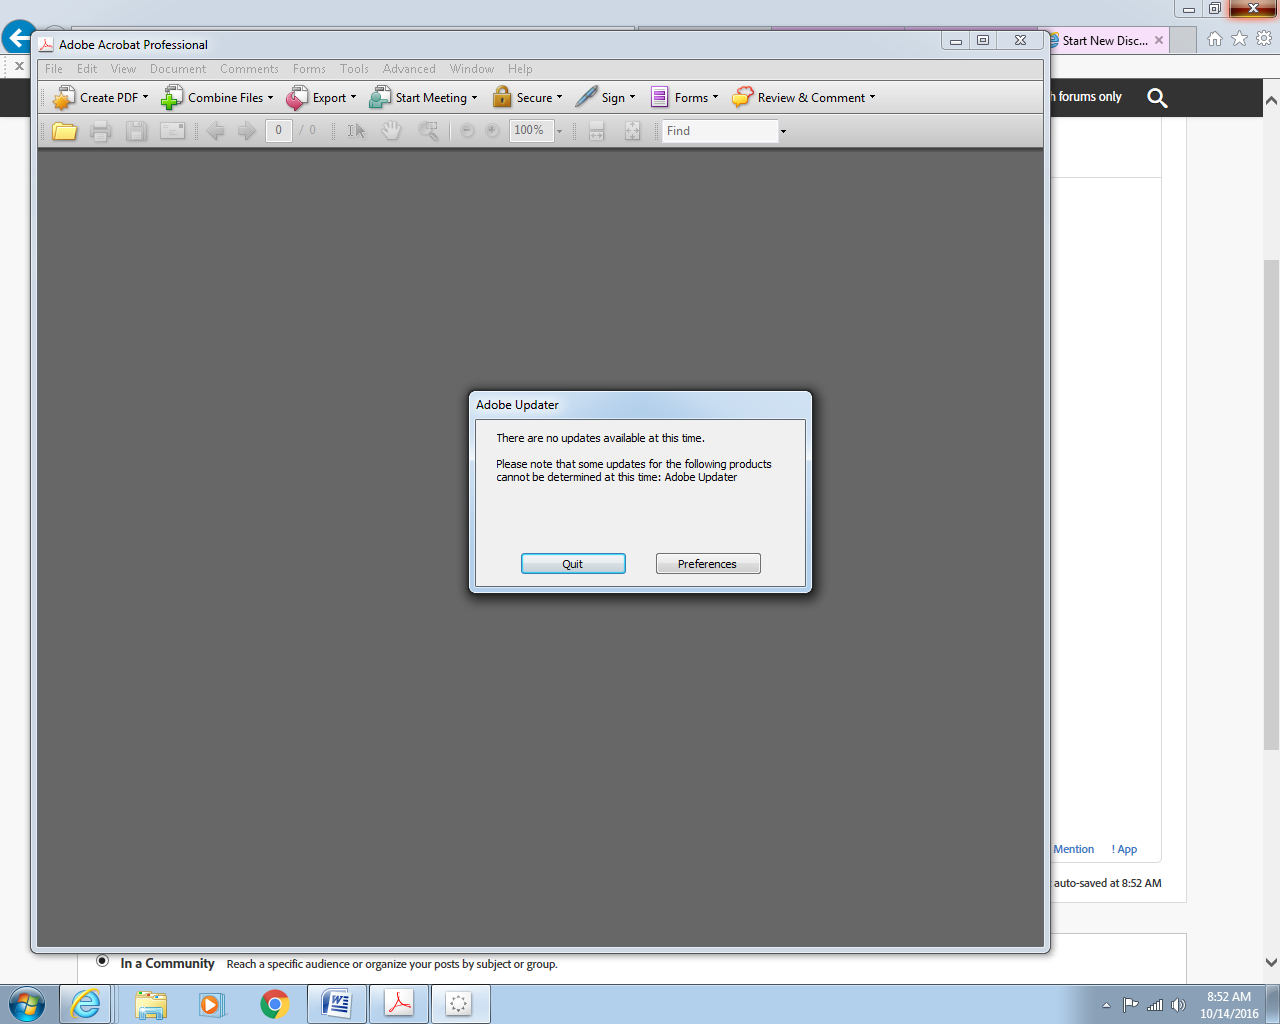Expand the Export dropdown arrow
This screenshot has height=1024, width=1280.
[x=353, y=97]
